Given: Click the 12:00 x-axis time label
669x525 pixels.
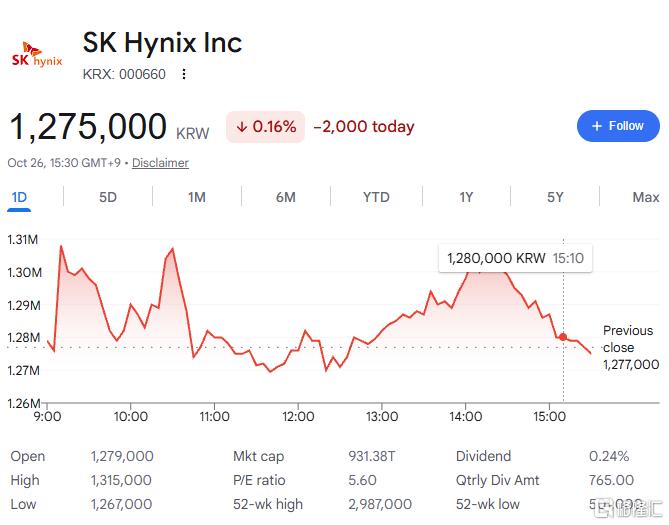Looking at the screenshot, I should (298, 416).
